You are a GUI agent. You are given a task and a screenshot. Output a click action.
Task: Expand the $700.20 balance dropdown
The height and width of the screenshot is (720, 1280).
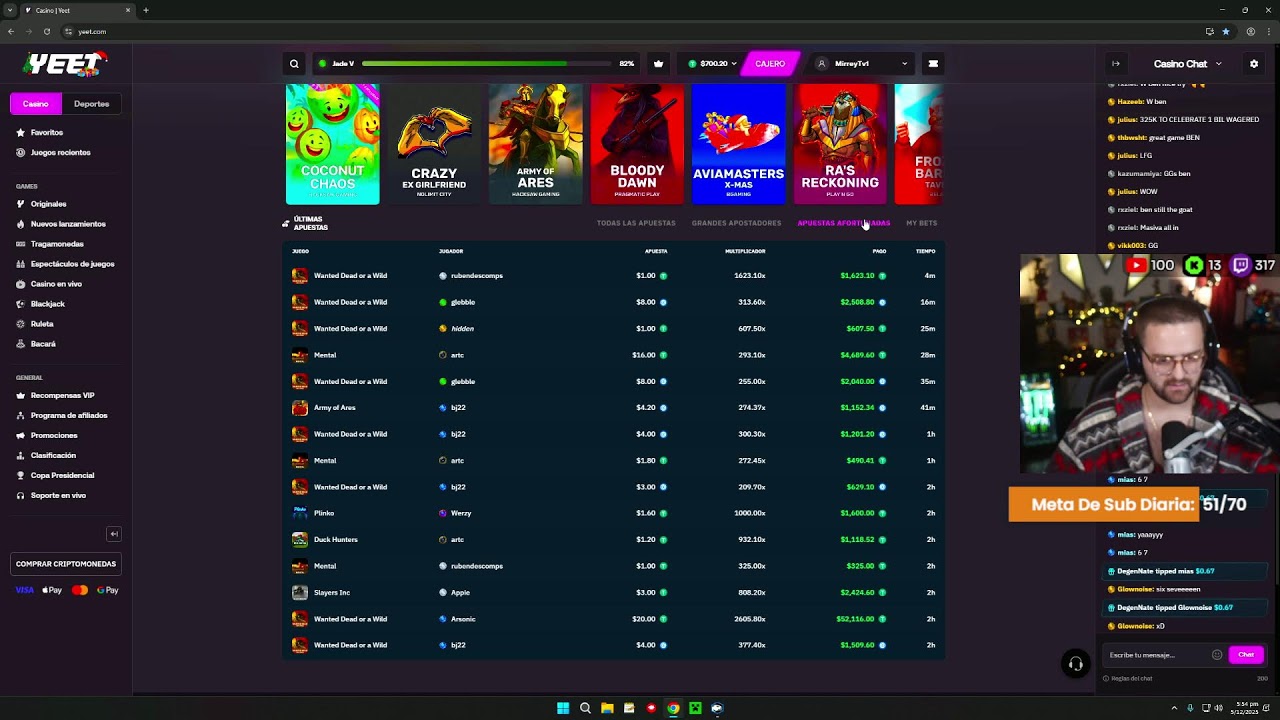pyautogui.click(x=712, y=64)
